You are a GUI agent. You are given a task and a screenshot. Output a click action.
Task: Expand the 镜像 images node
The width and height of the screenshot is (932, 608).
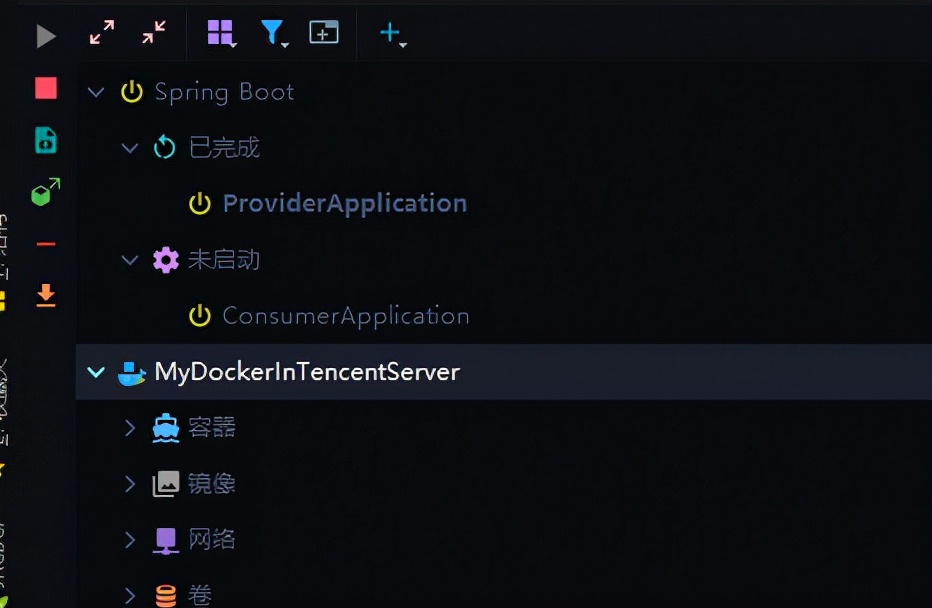coord(131,483)
